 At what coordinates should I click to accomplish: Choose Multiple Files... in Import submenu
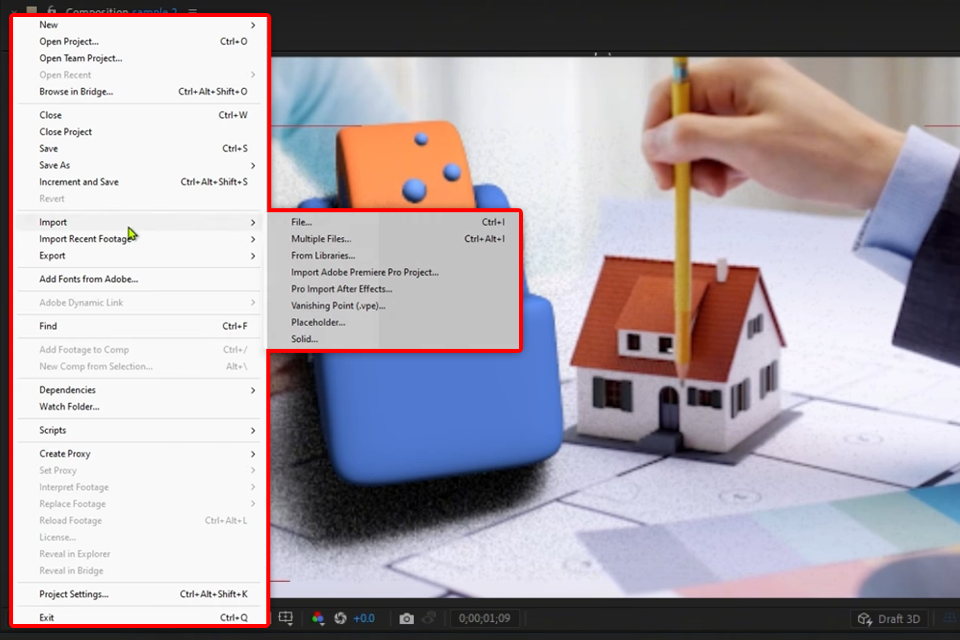click(x=395, y=239)
